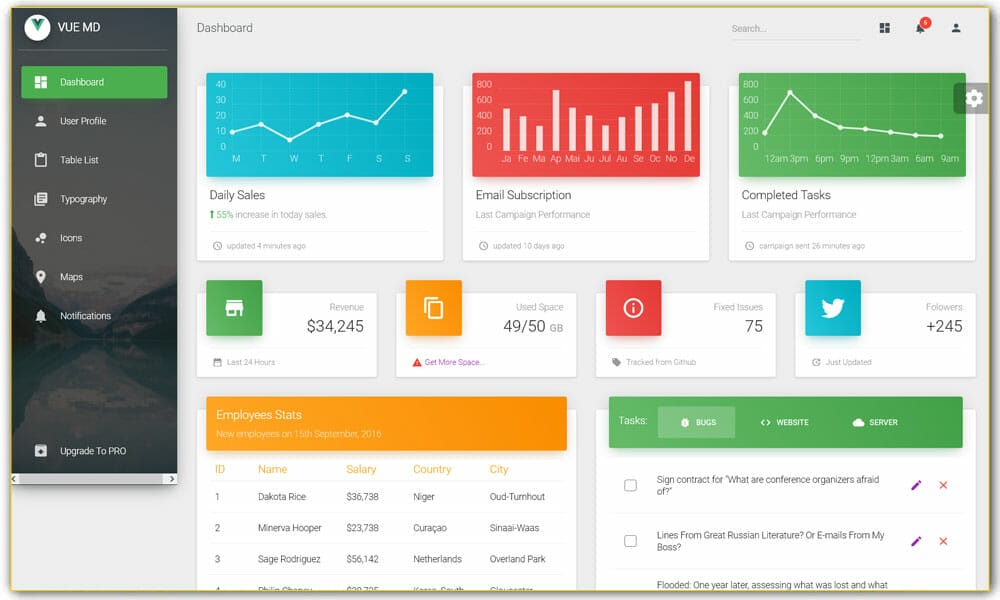Edit the sign contract task with pencil icon
1000x600 pixels.
coord(916,485)
